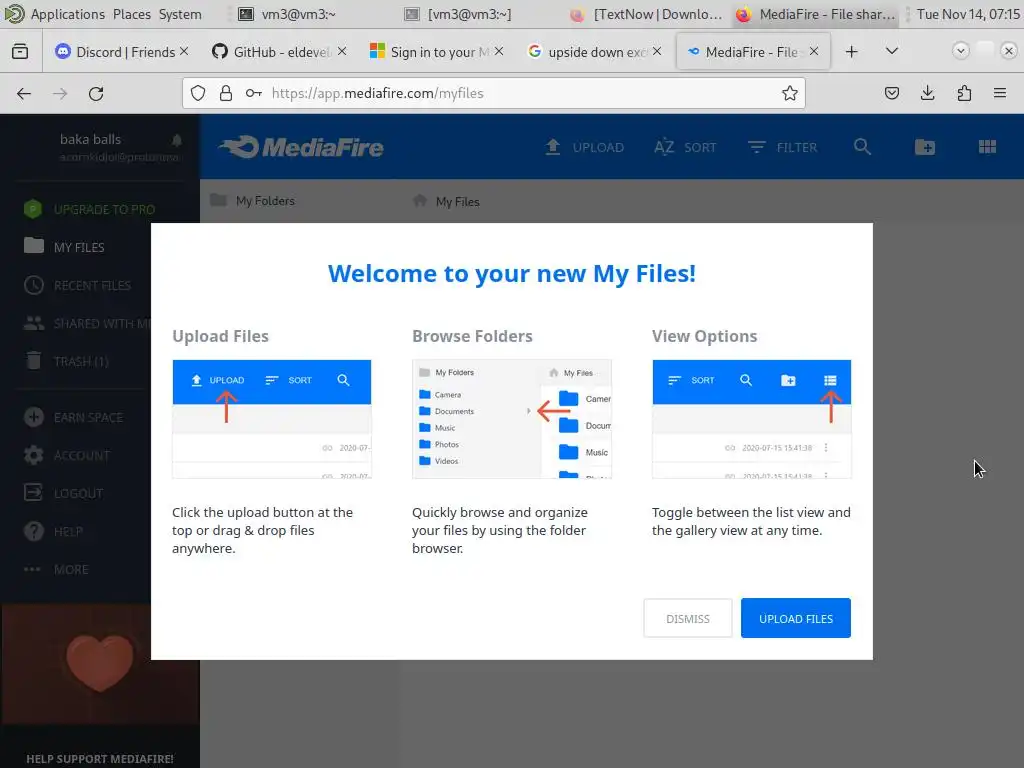Screen dimensions: 1024x768
Task: Close the Discord tab
Action: tap(184, 51)
